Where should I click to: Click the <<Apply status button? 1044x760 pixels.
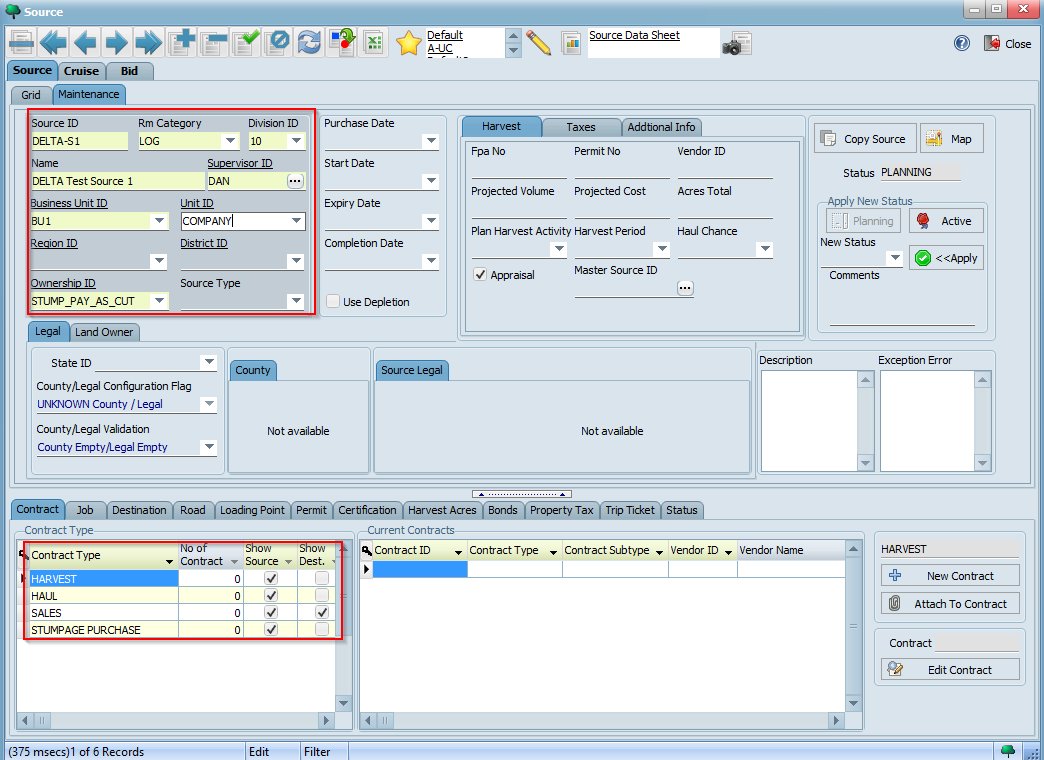tap(946, 258)
